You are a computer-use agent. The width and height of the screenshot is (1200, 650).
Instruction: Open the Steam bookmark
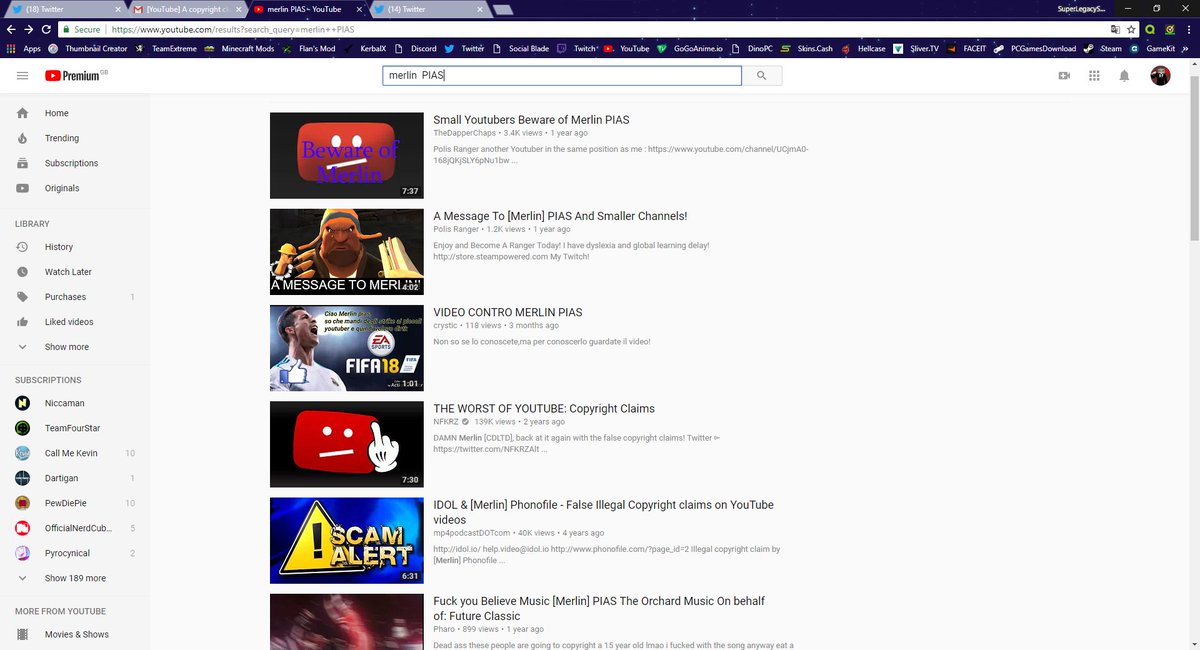tap(1103, 48)
